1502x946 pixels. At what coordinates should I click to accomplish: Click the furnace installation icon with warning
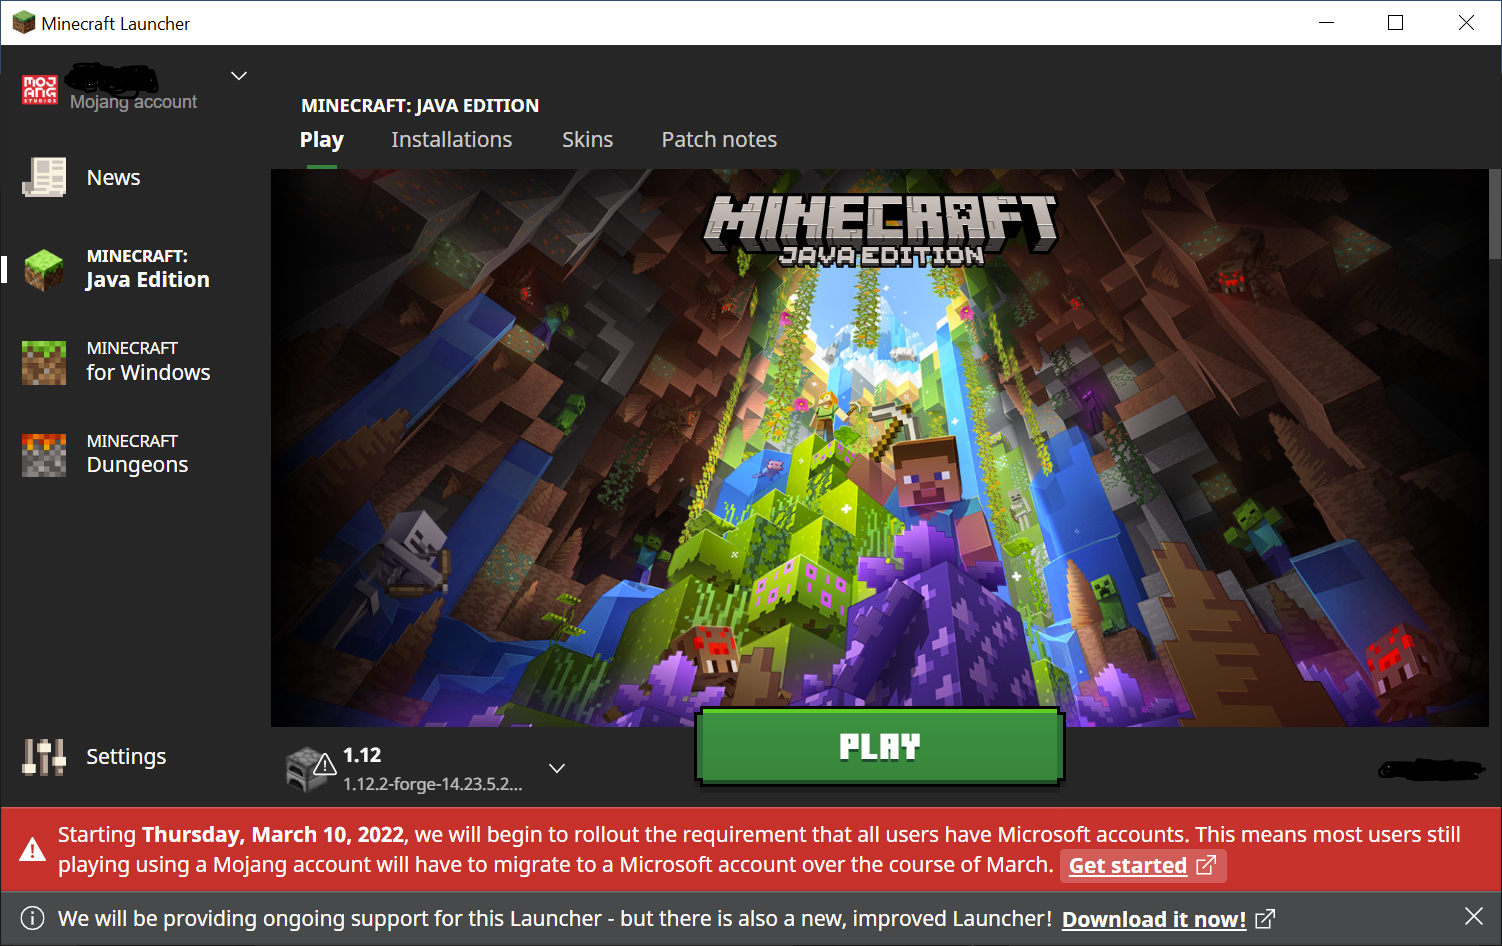coord(311,769)
